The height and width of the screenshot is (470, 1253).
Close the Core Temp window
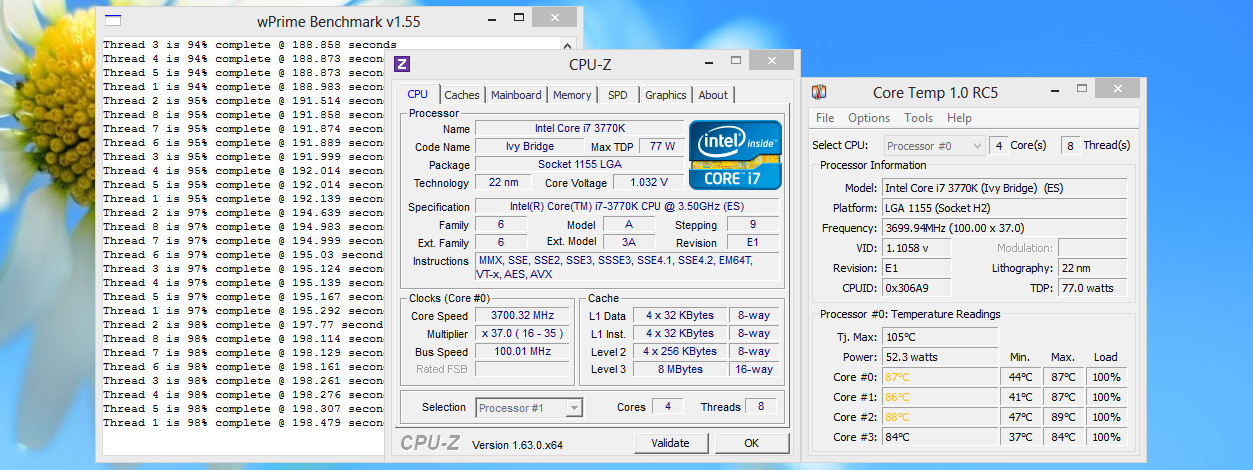[x=1116, y=88]
